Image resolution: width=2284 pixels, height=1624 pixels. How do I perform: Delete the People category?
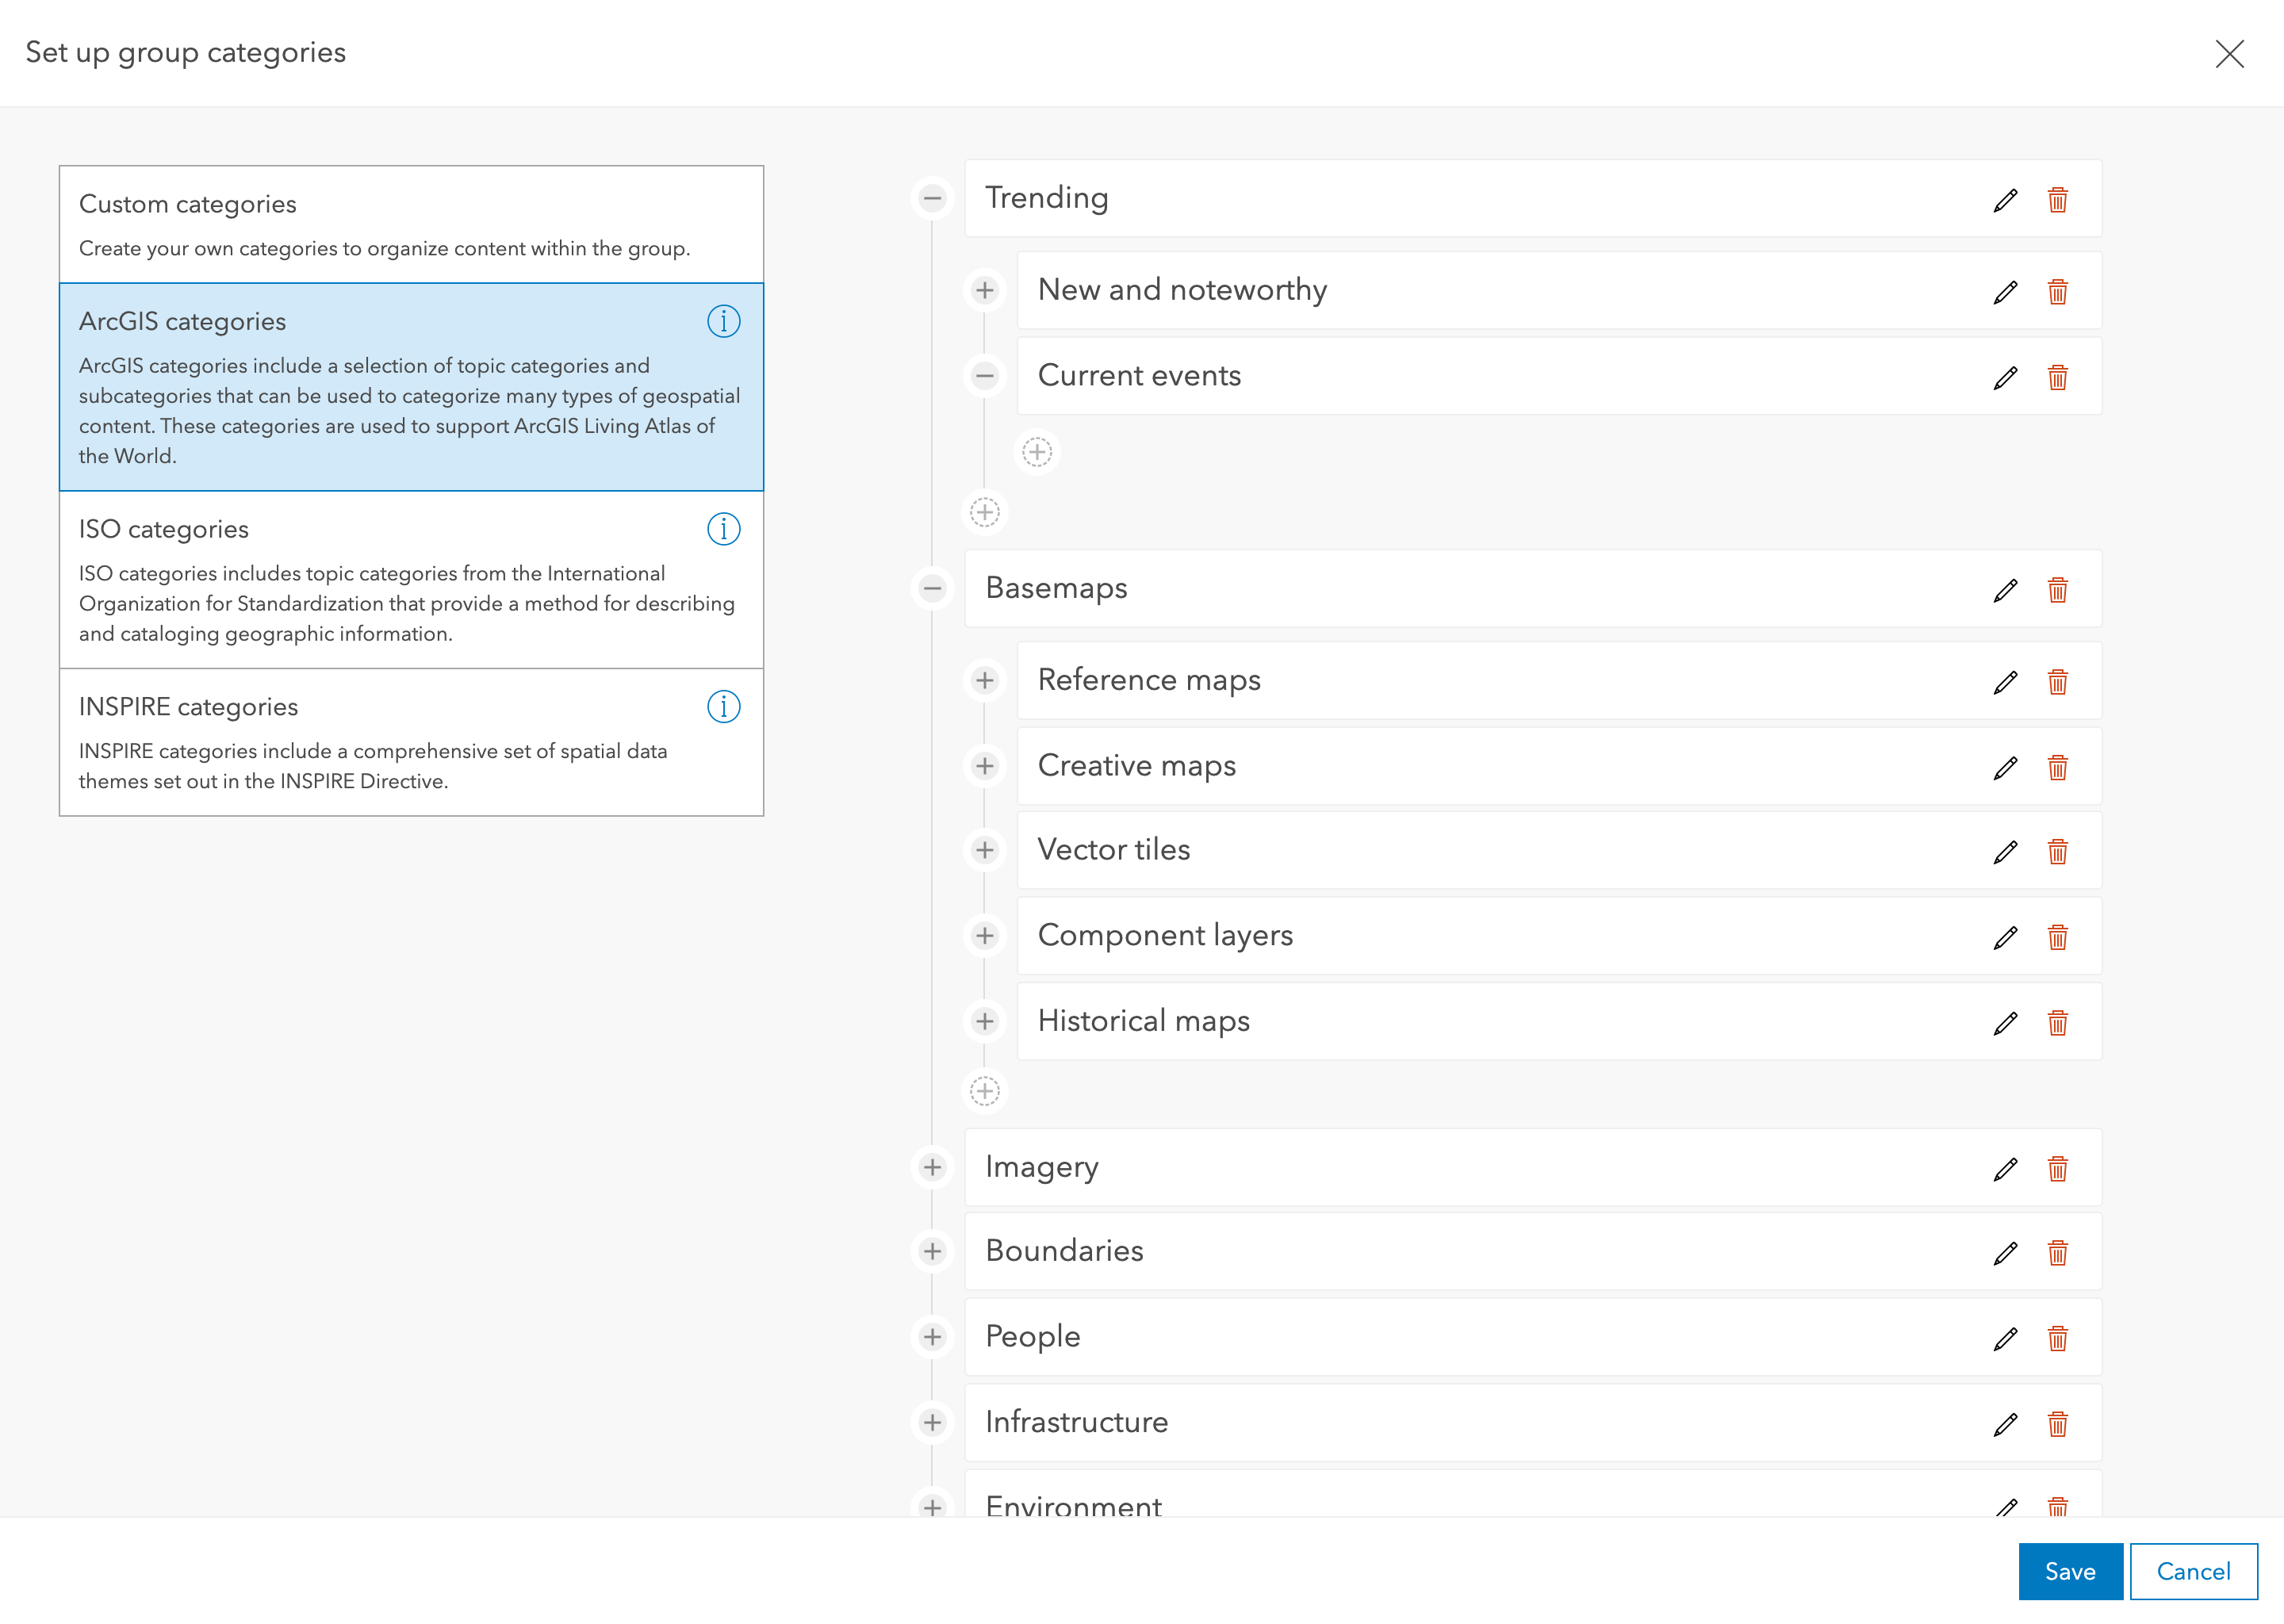[2057, 1339]
